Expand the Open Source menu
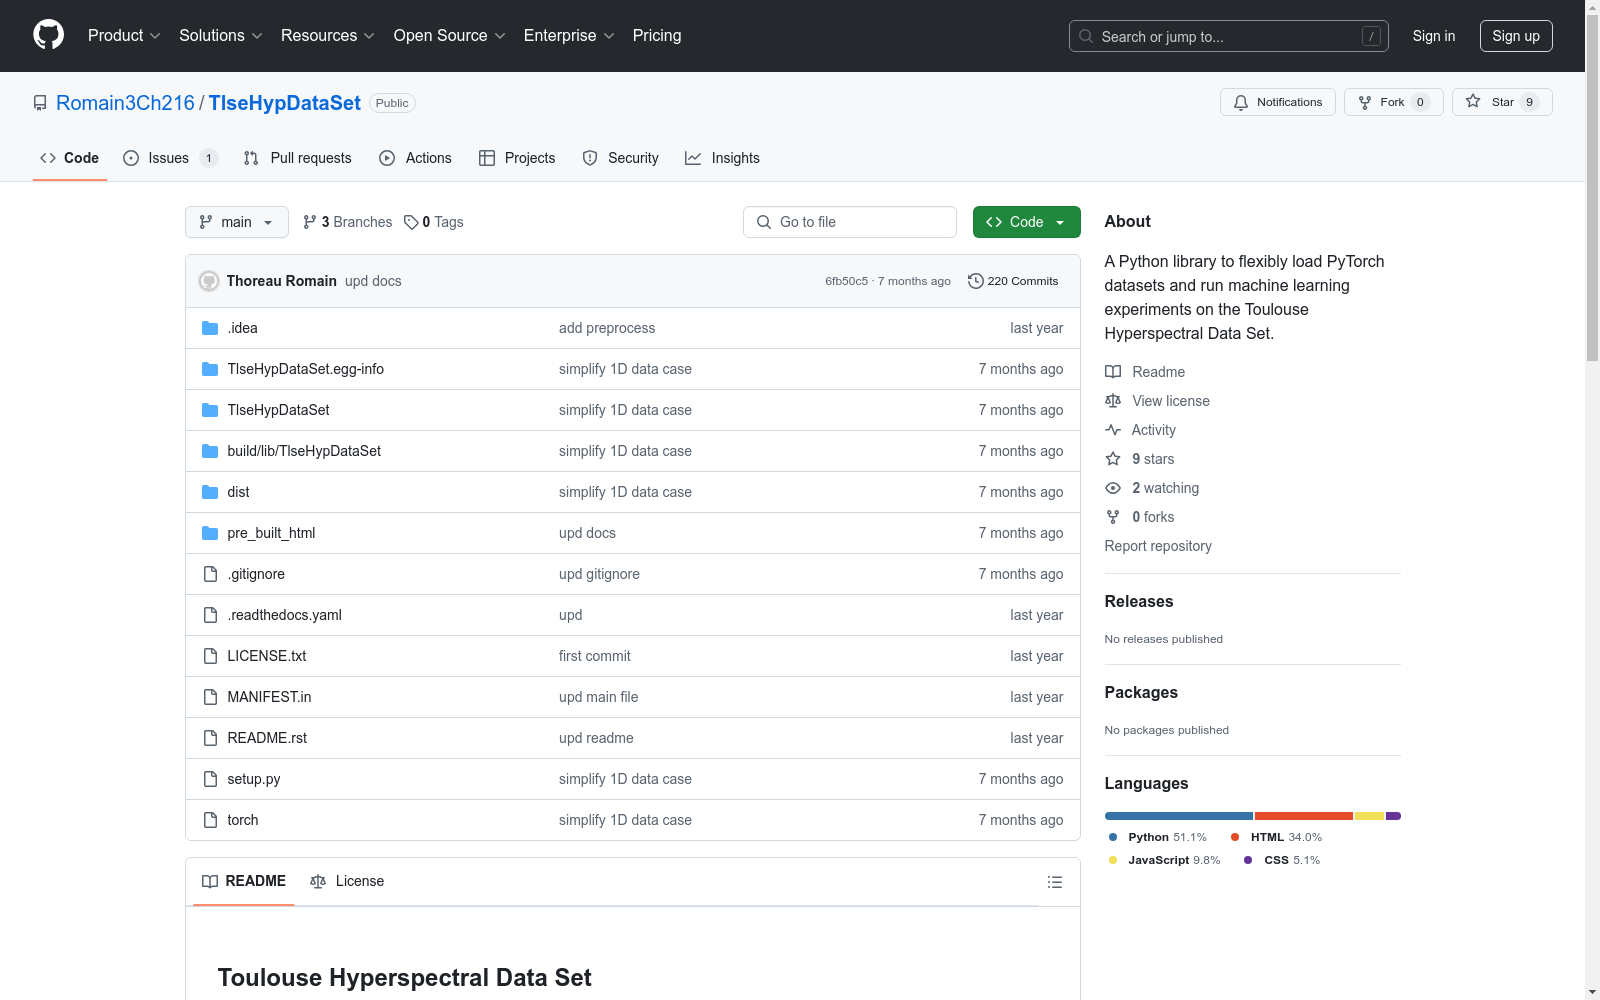 [450, 36]
